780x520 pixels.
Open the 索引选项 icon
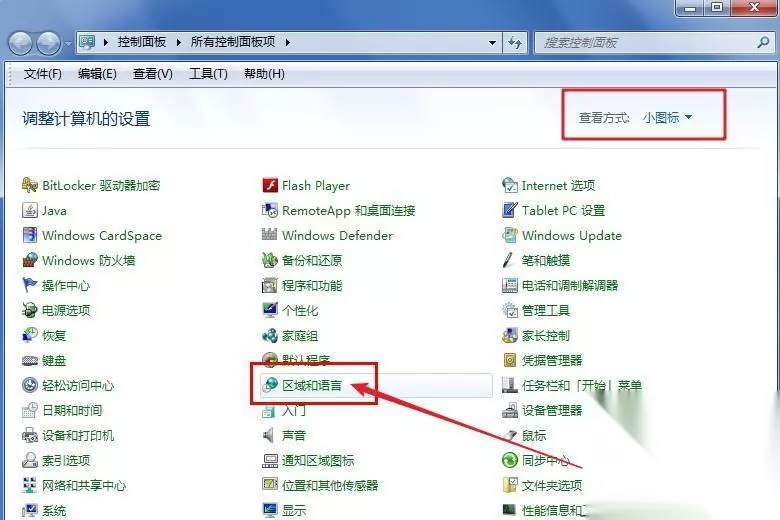pos(30,460)
